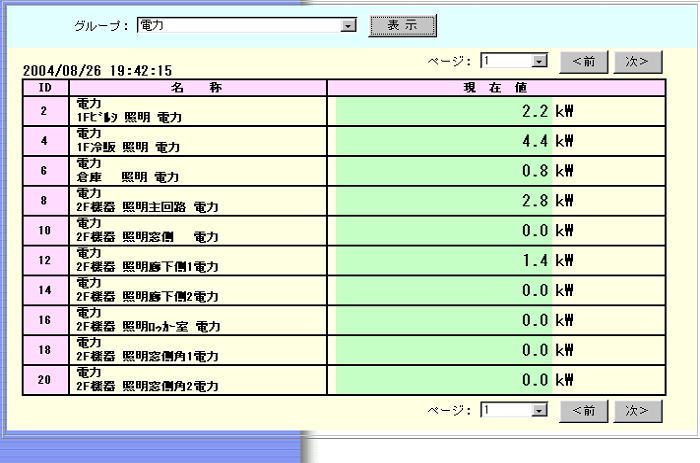Image resolution: width=700 pixels, height=463 pixels.
Task: Select the timestamp 2004/08/26 19:42:15
Action: tap(97, 71)
